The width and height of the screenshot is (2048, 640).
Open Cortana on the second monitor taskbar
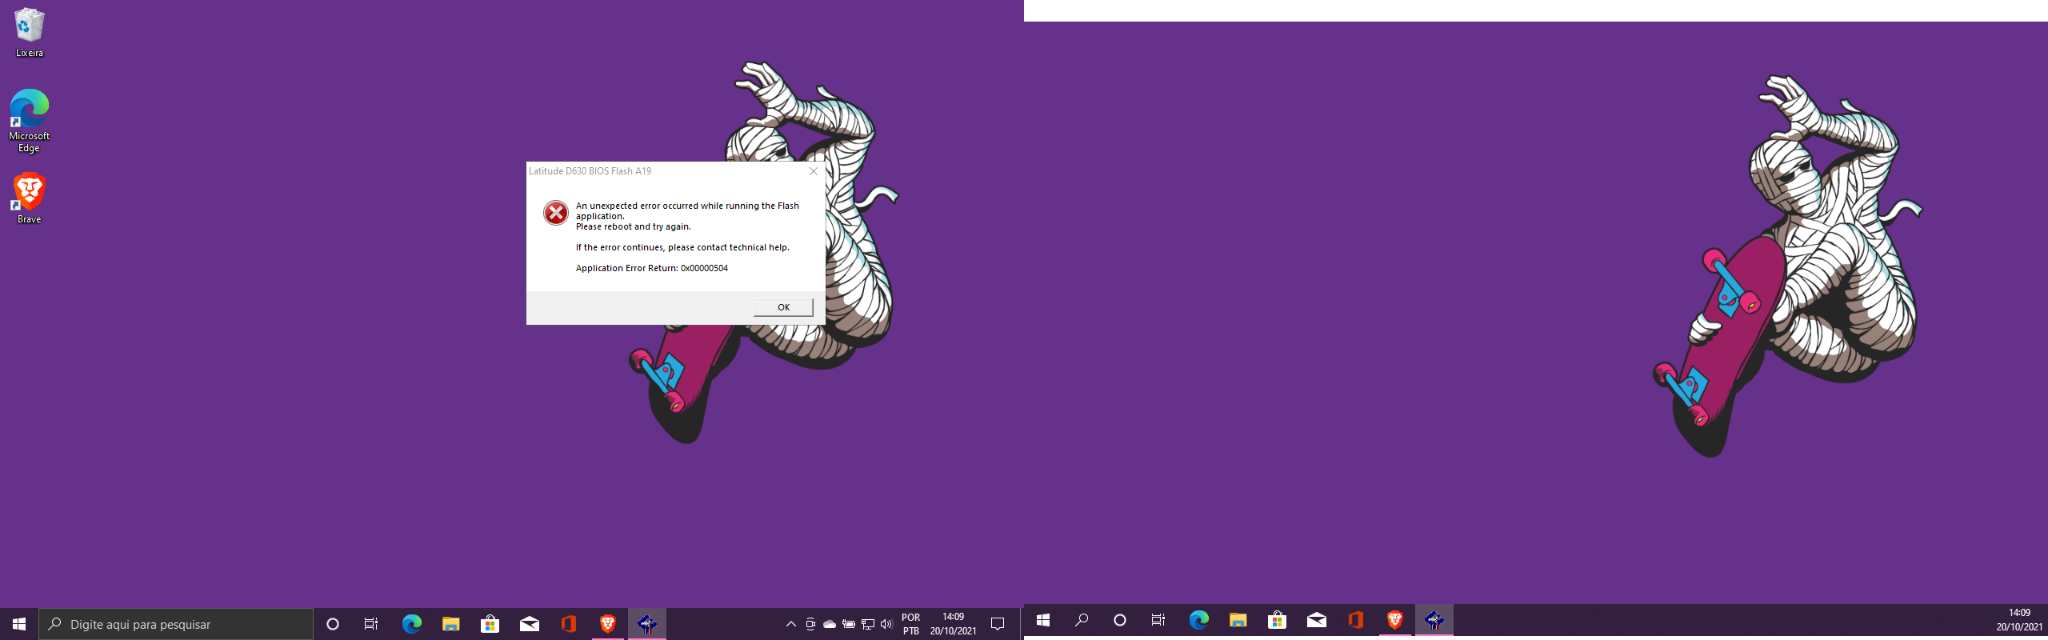[1120, 620]
